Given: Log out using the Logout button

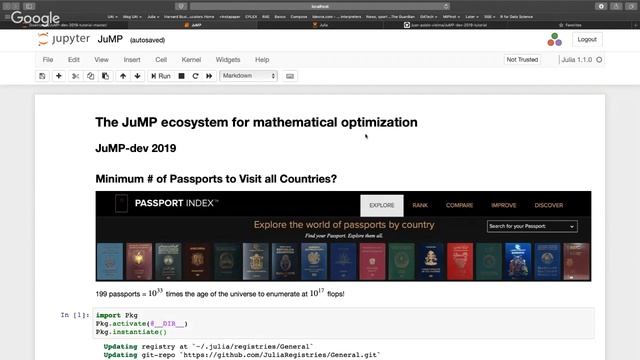Looking at the screenshot, I should pos(587,40).
